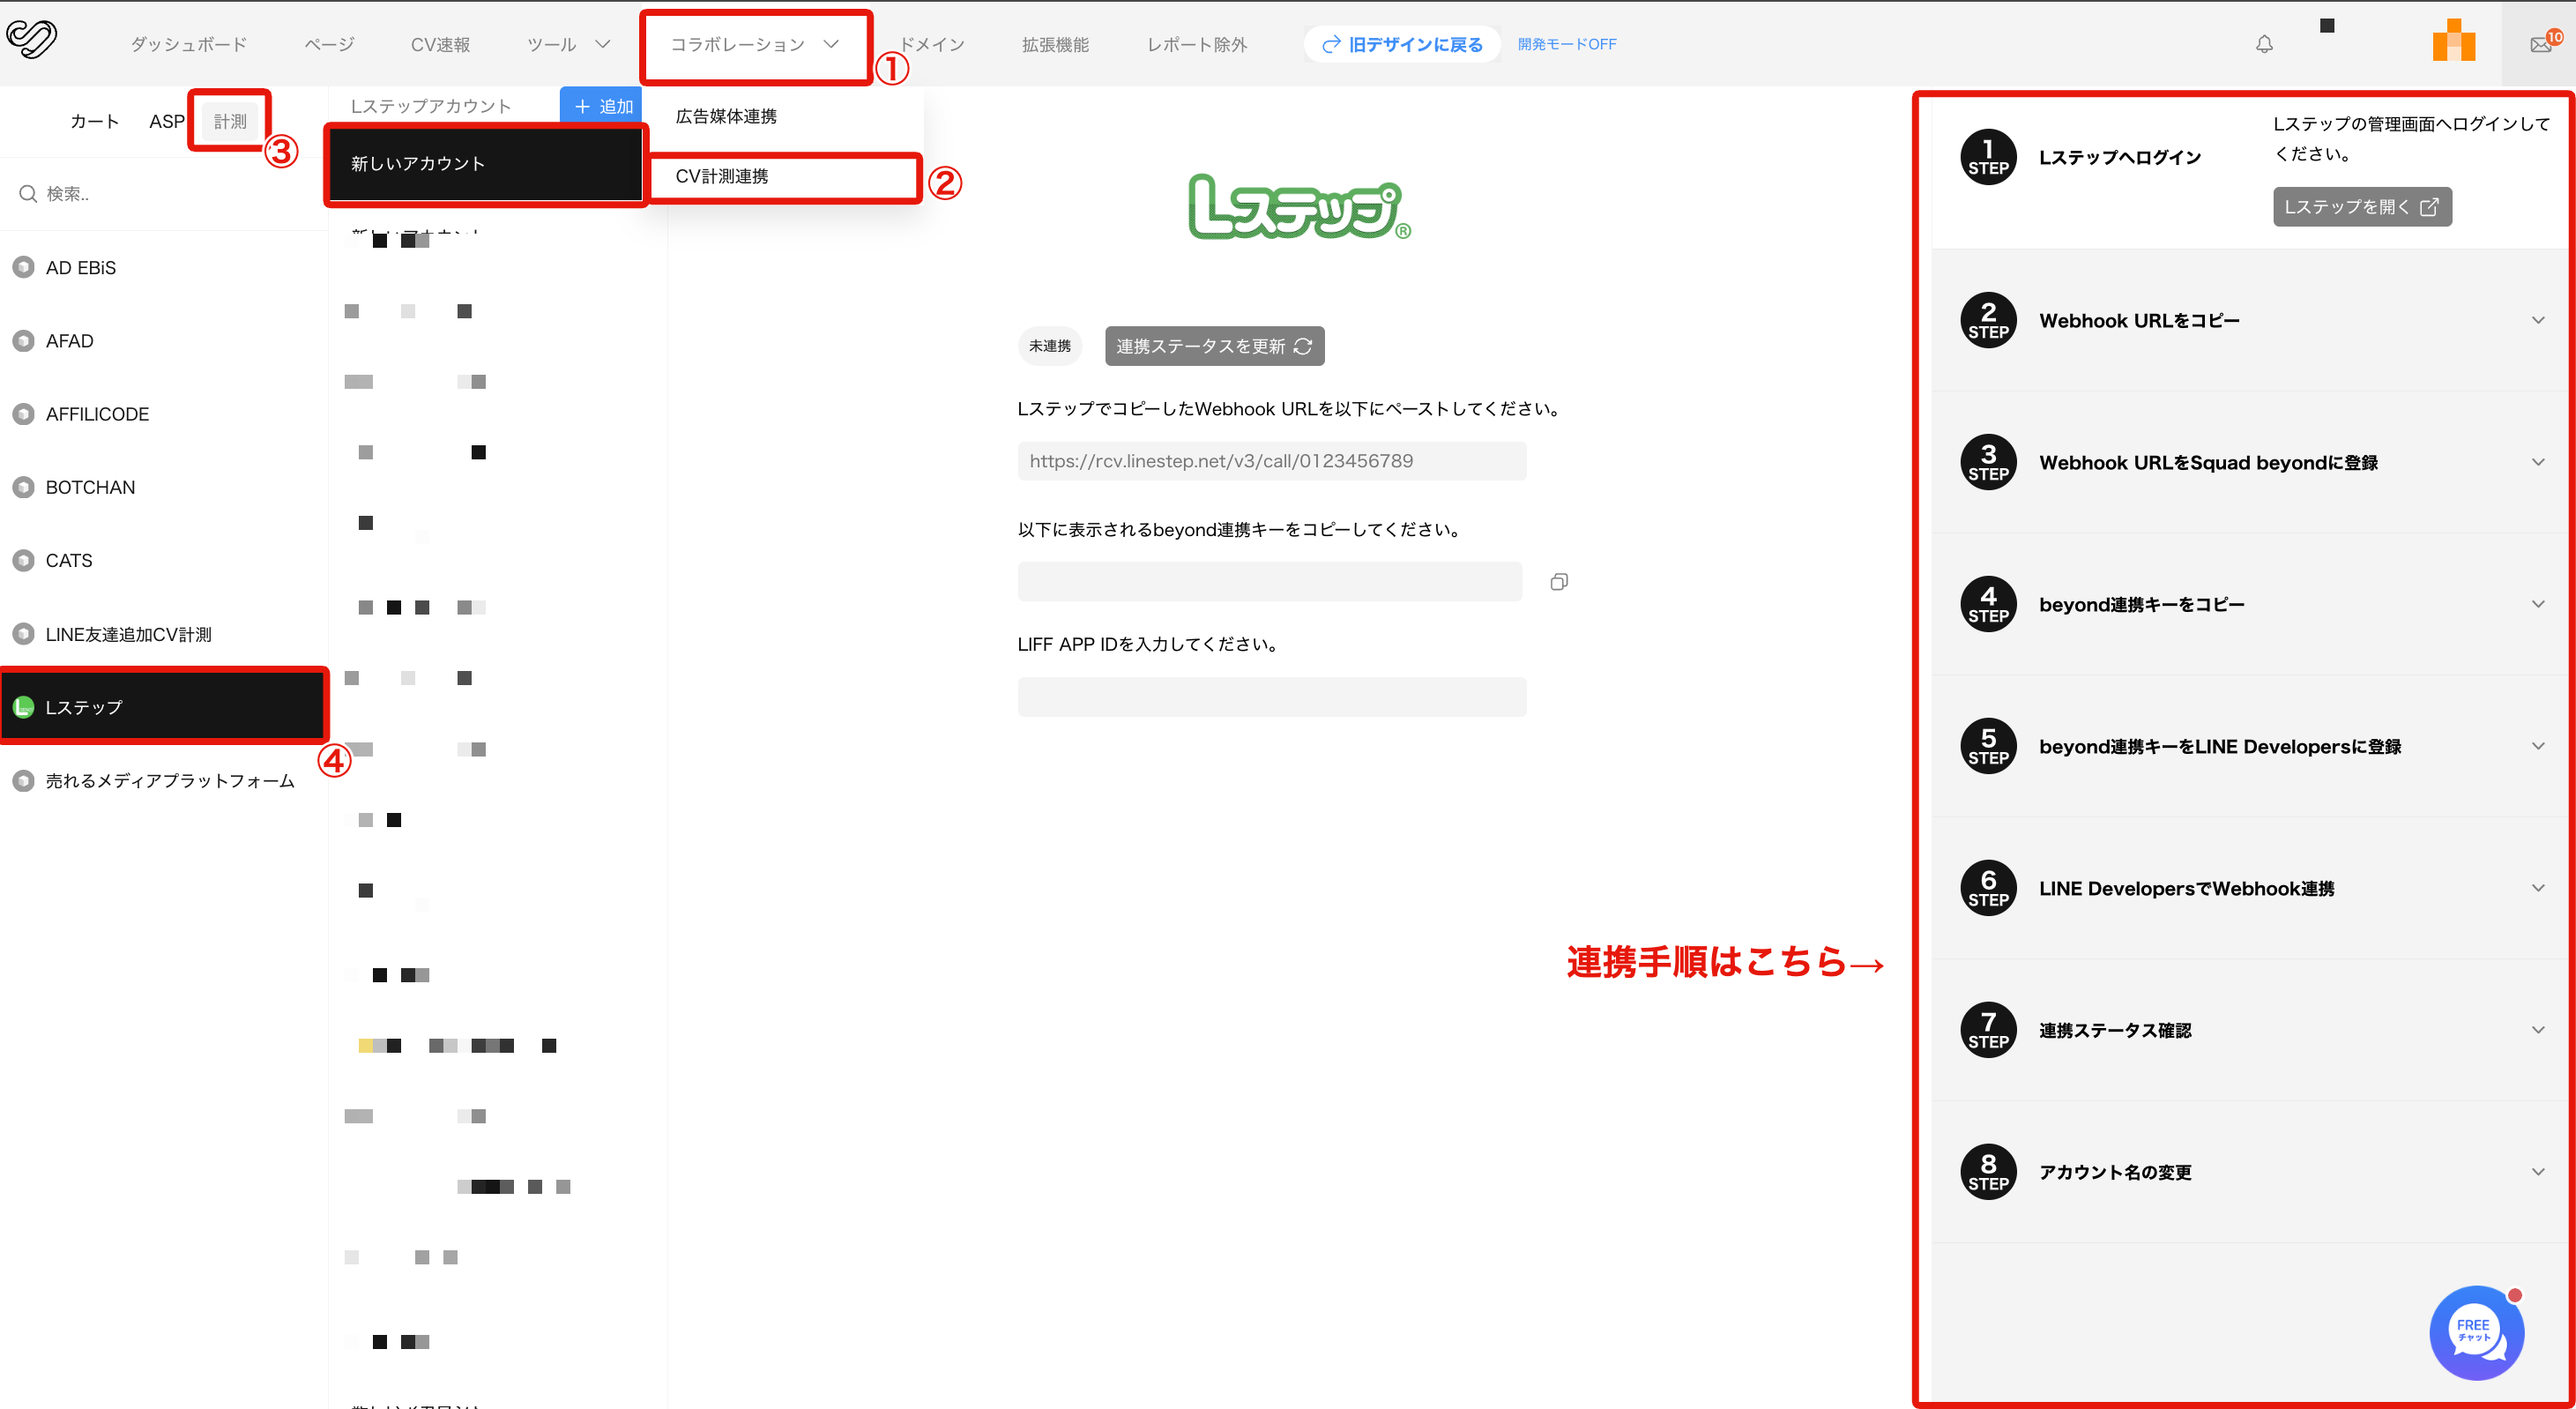Expand the beyond連携キーをコピー step

2249,604
